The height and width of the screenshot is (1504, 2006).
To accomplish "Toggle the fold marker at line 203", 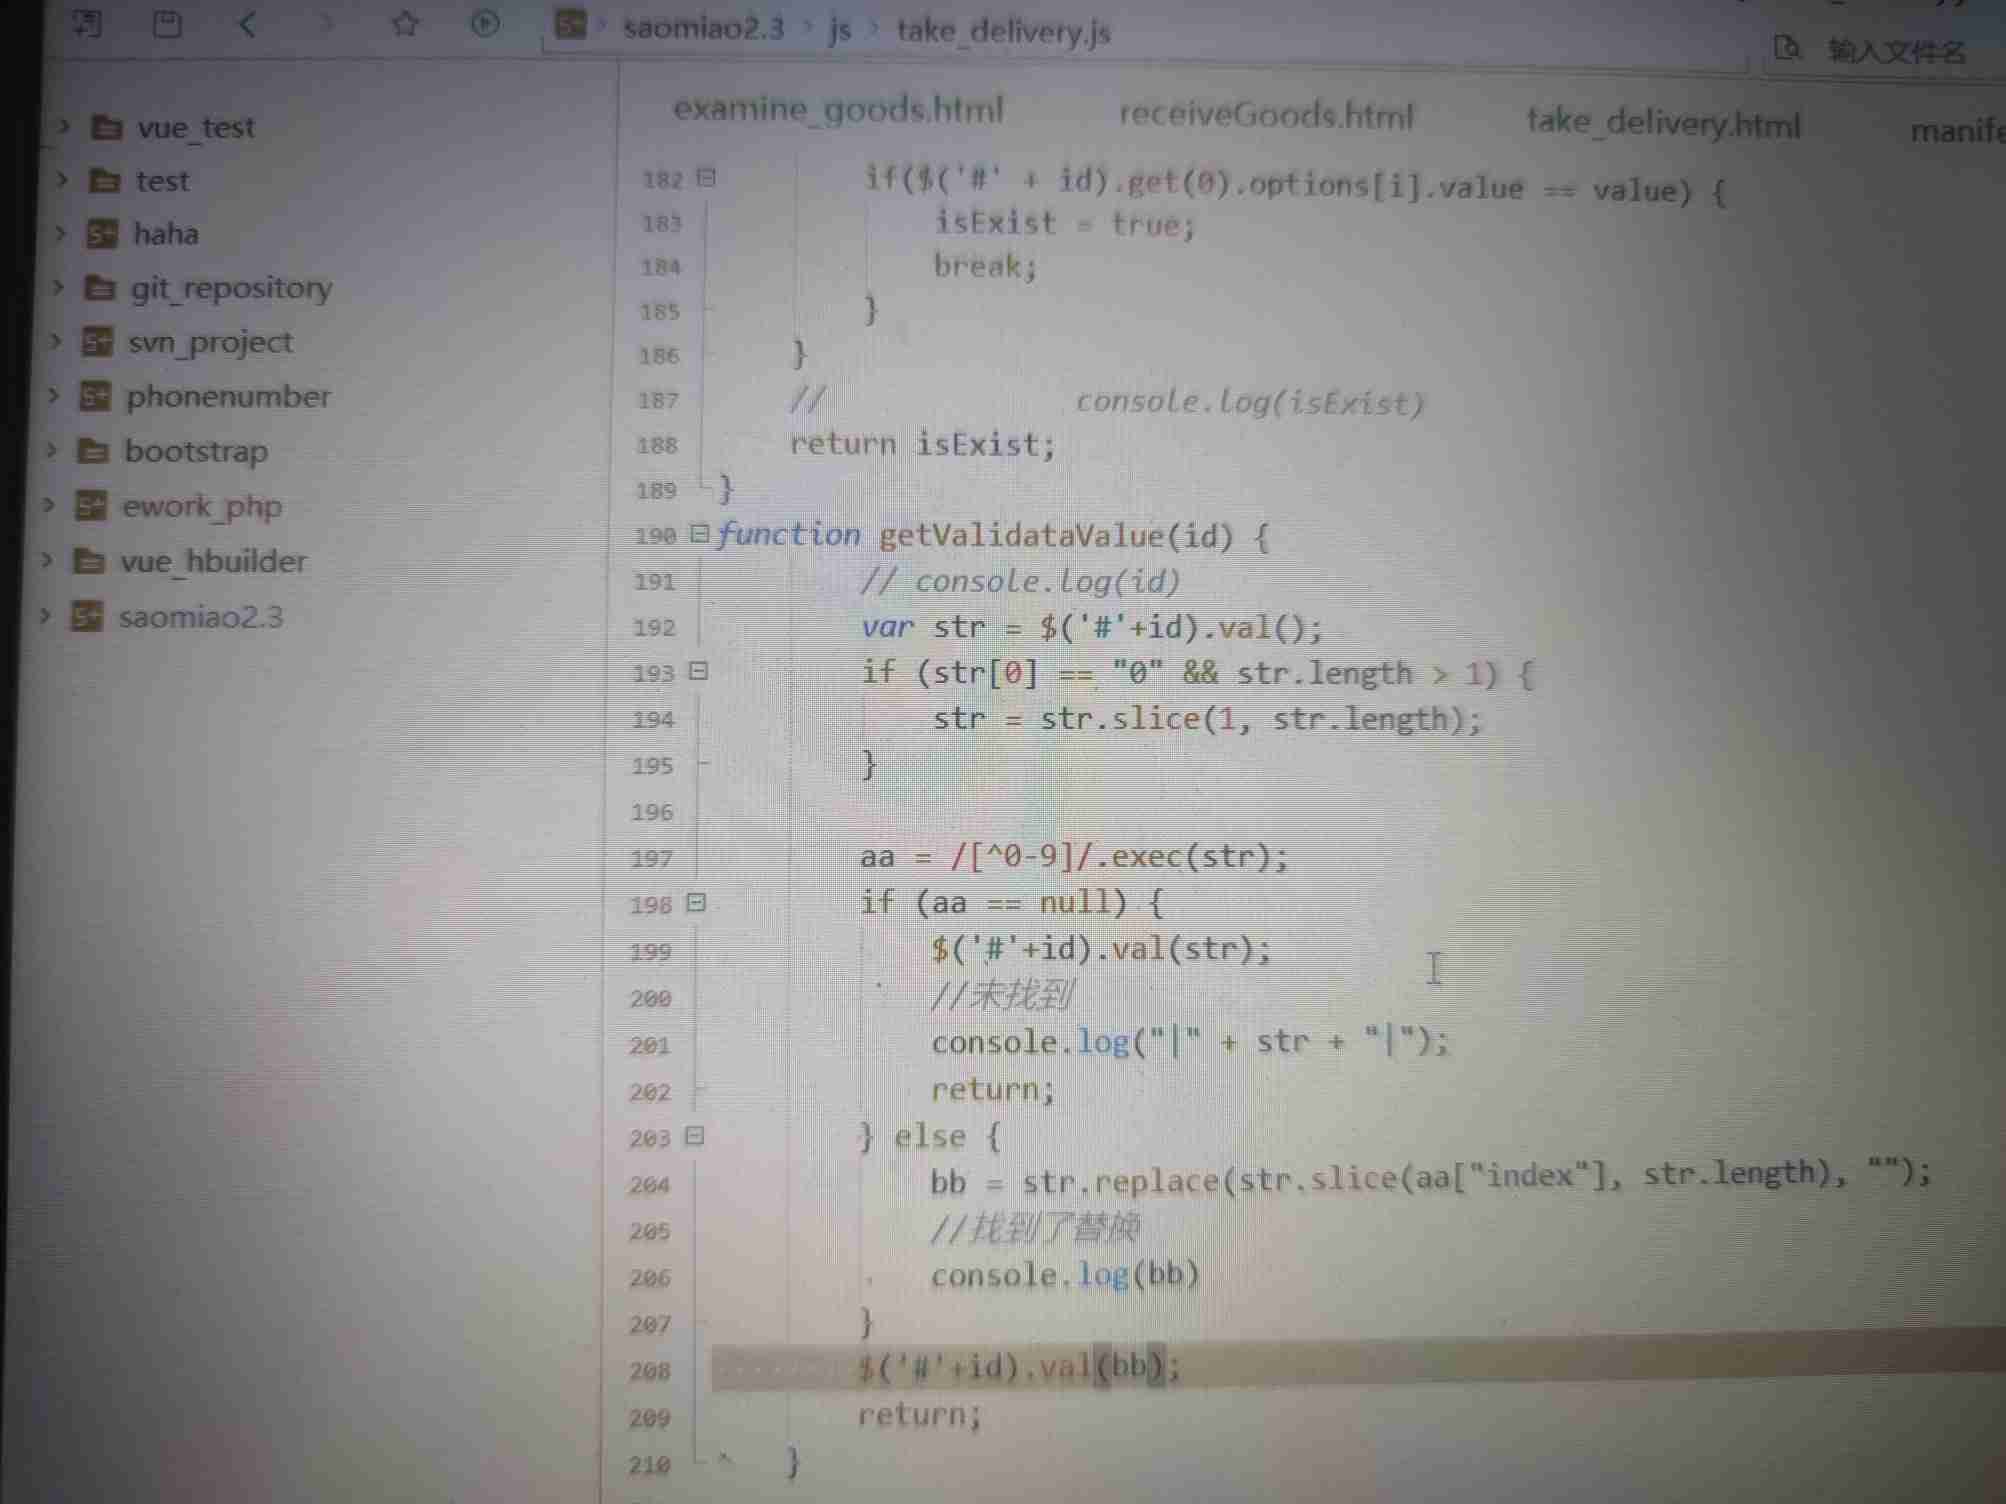I will 695,1136.
